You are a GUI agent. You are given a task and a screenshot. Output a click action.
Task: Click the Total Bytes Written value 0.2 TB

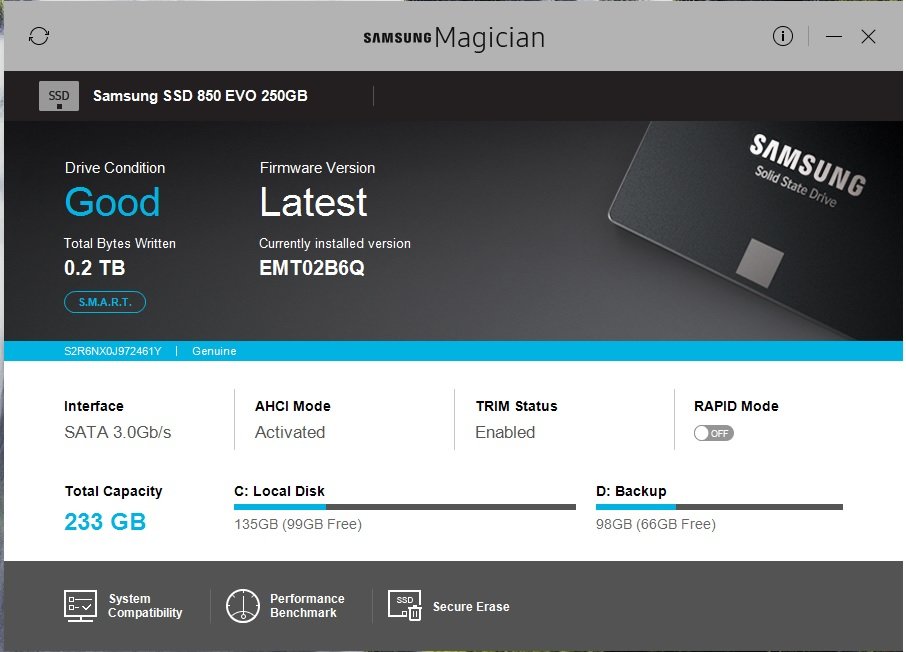pos(95,268)
